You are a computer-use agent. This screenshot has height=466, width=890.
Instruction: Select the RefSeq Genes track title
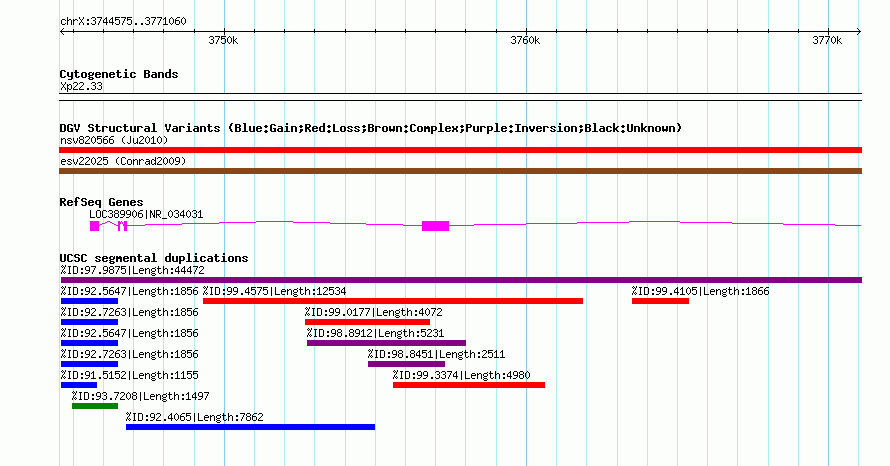pyautogui.click(x=101, y=202)
